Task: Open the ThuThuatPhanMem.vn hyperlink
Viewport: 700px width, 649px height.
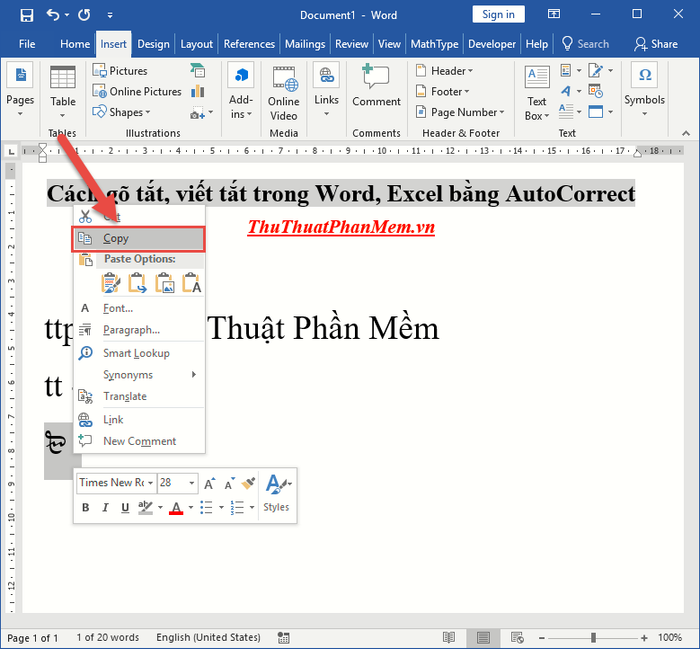Action: (x=341, y=227)
